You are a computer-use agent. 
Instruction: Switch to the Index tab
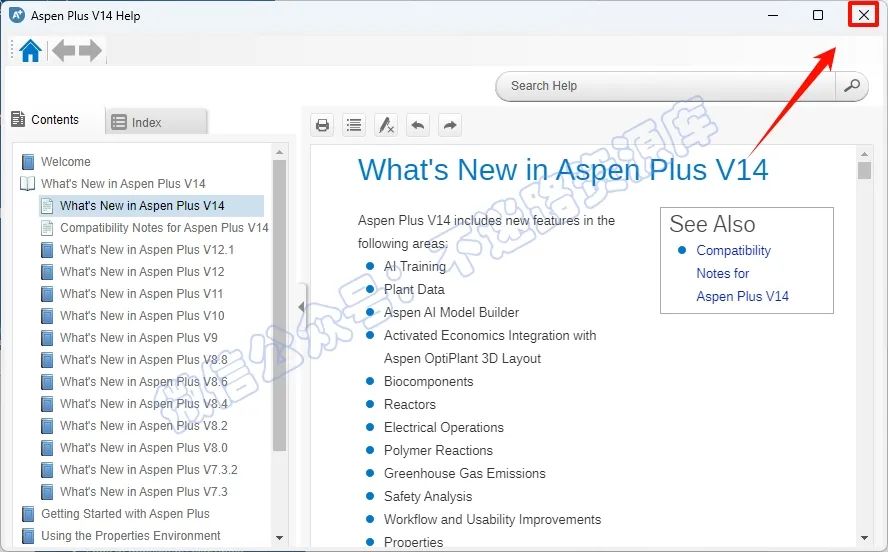click(156, 122)
